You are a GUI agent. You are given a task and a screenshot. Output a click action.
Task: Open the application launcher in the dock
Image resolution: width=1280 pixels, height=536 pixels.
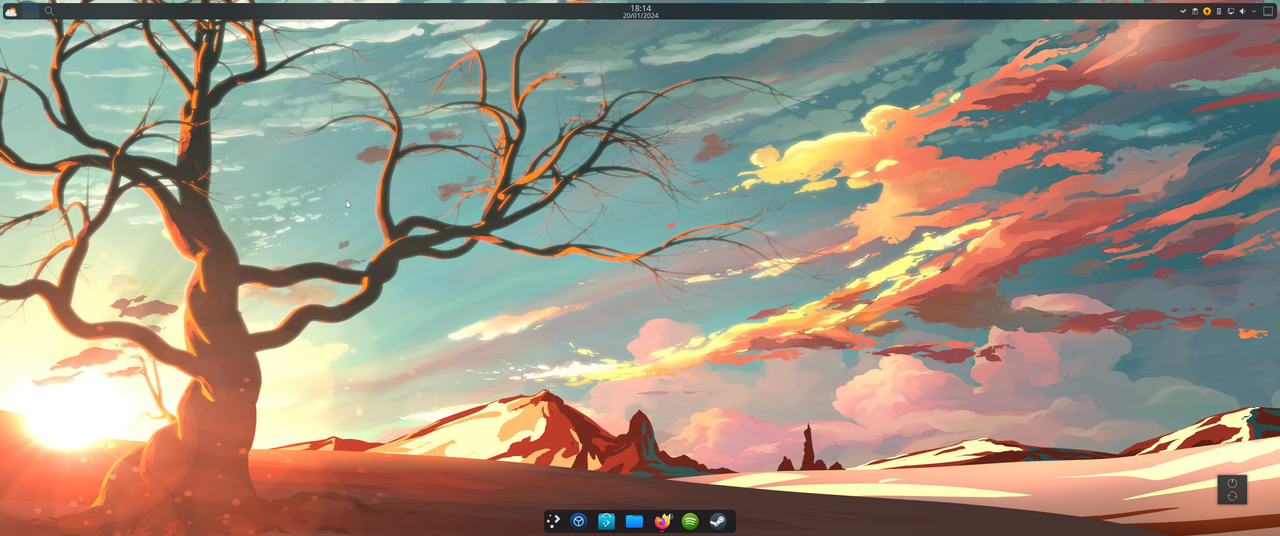tap(553, 521)
